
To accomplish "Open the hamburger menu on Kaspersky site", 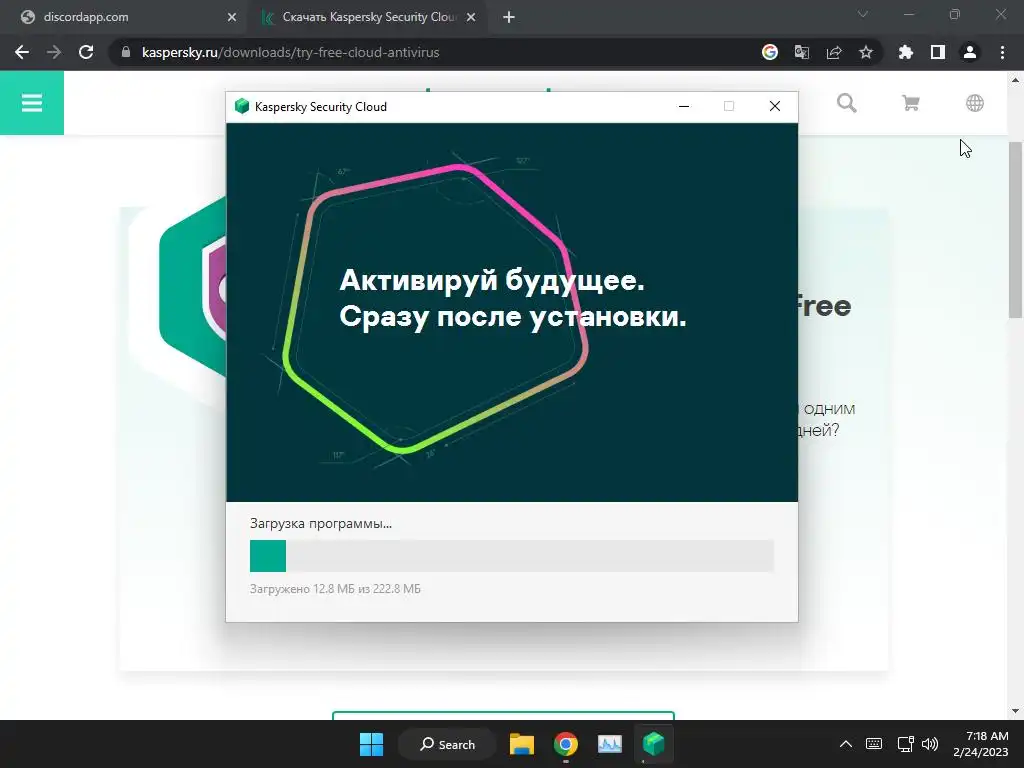I will pos(31,103).
